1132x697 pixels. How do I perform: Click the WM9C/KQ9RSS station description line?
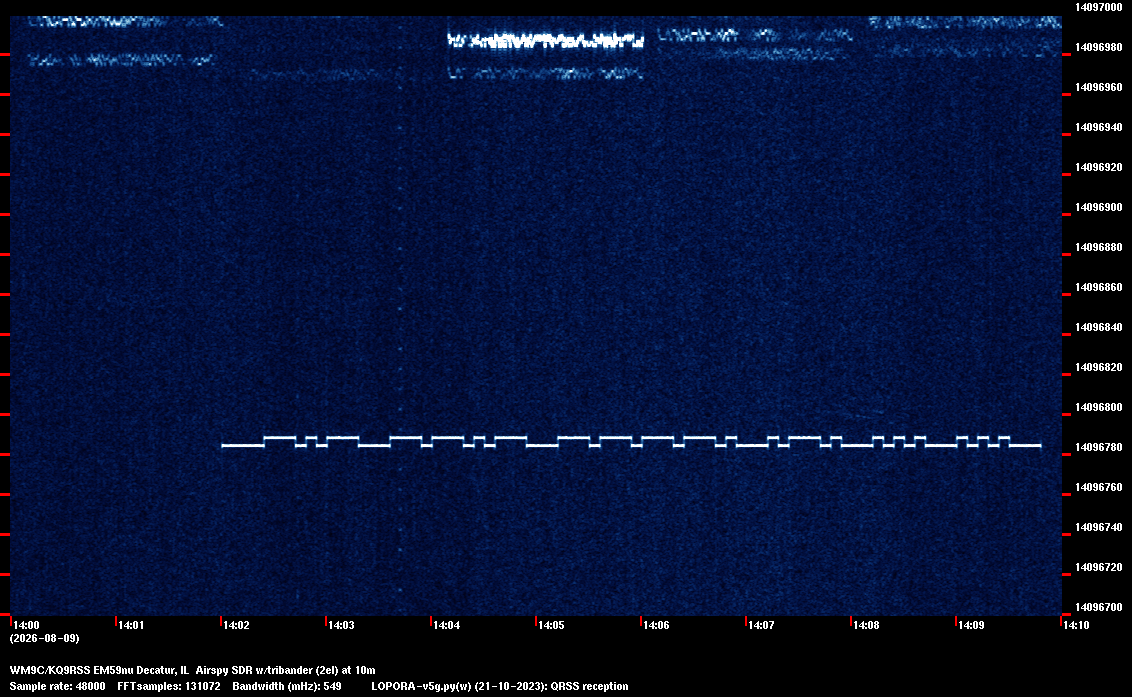pyautogui.click(x=193, y=670)
